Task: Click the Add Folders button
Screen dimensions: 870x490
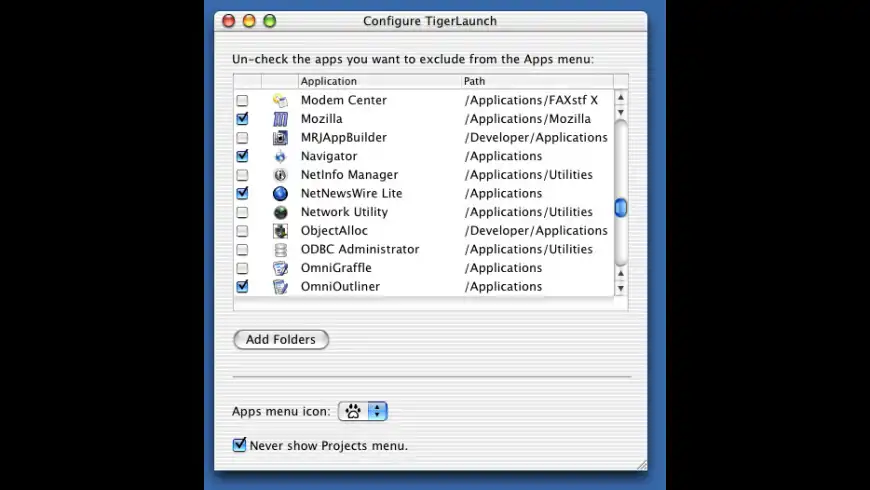Action: coord(281,340)
